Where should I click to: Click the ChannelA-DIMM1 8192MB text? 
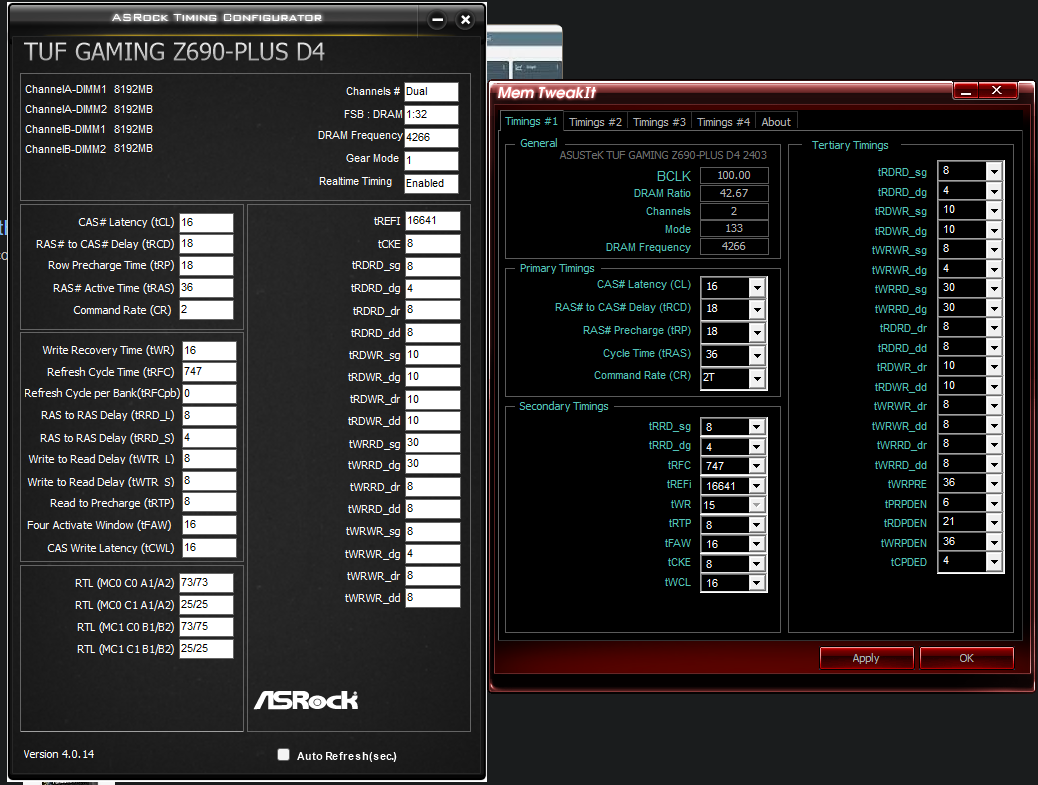(x=89, y=89)
